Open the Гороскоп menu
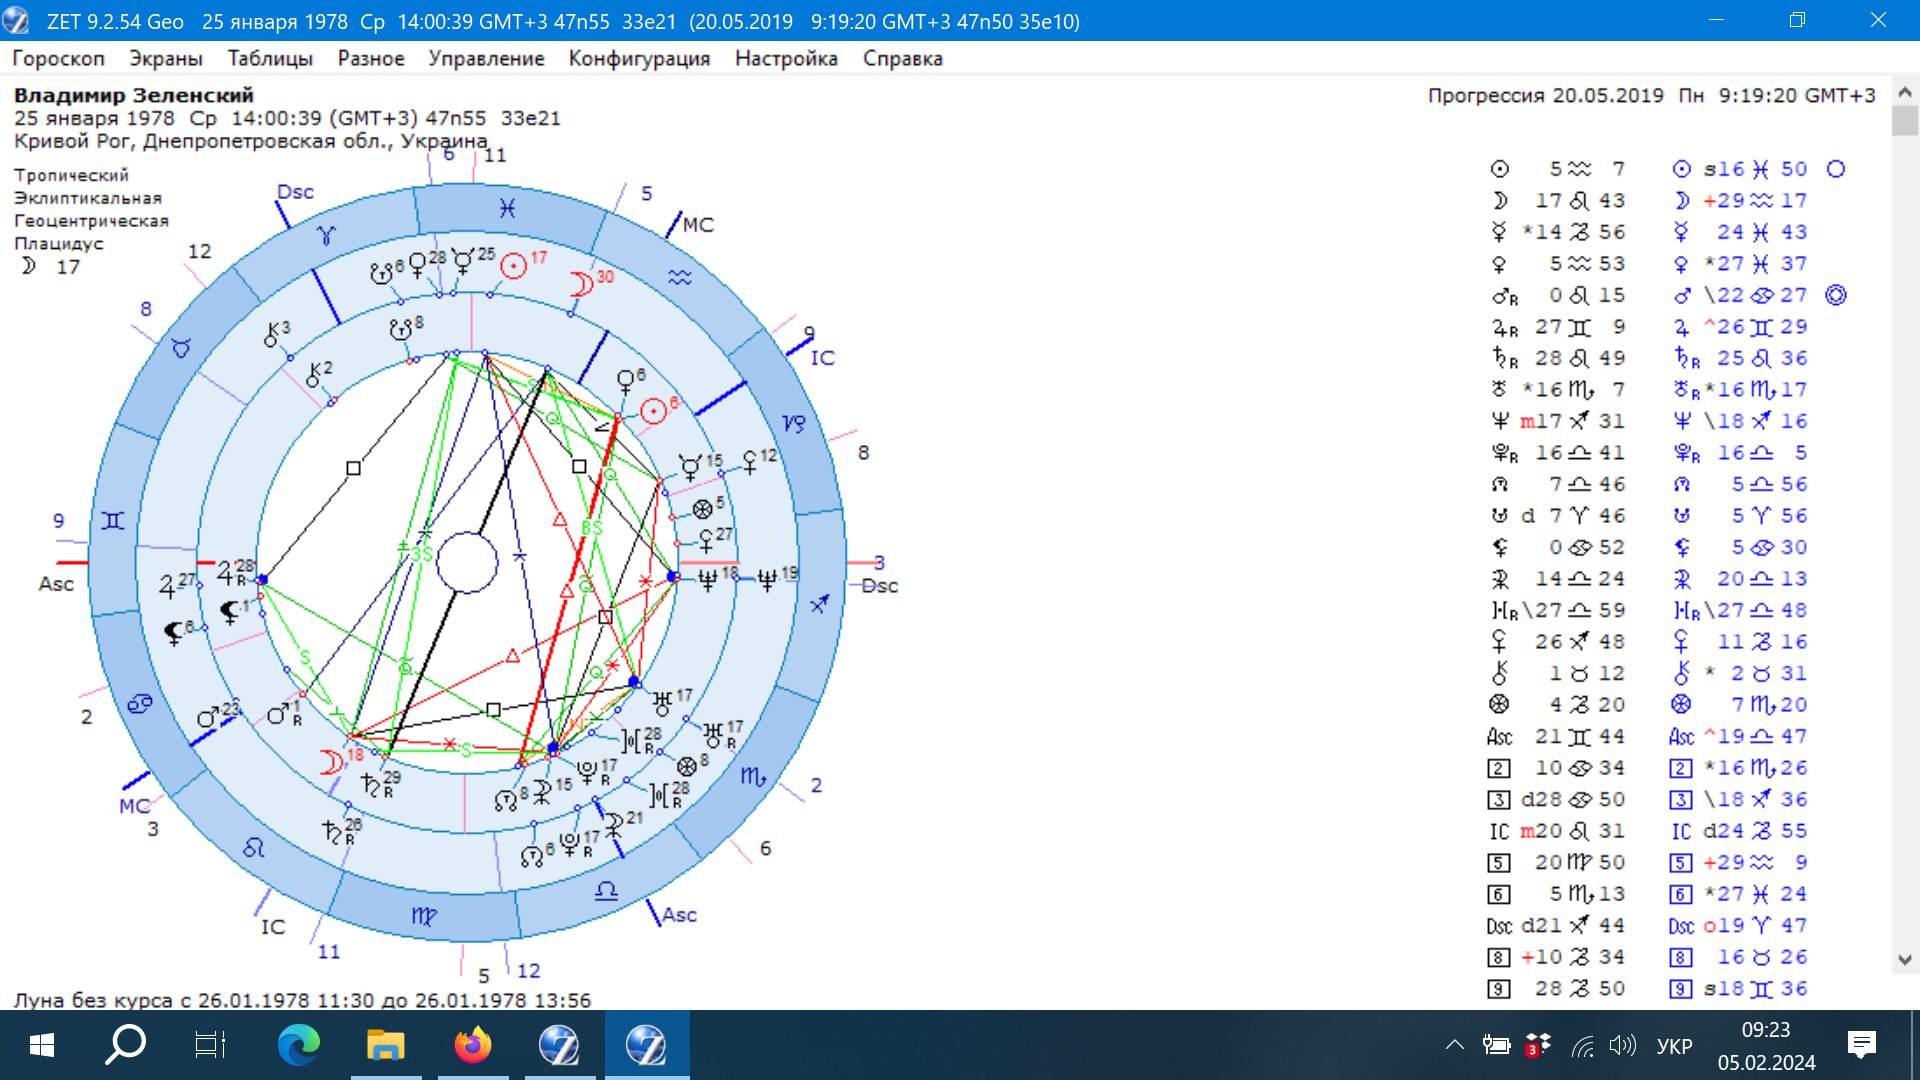1920x1080 pixels. click(x=58, y=58)
